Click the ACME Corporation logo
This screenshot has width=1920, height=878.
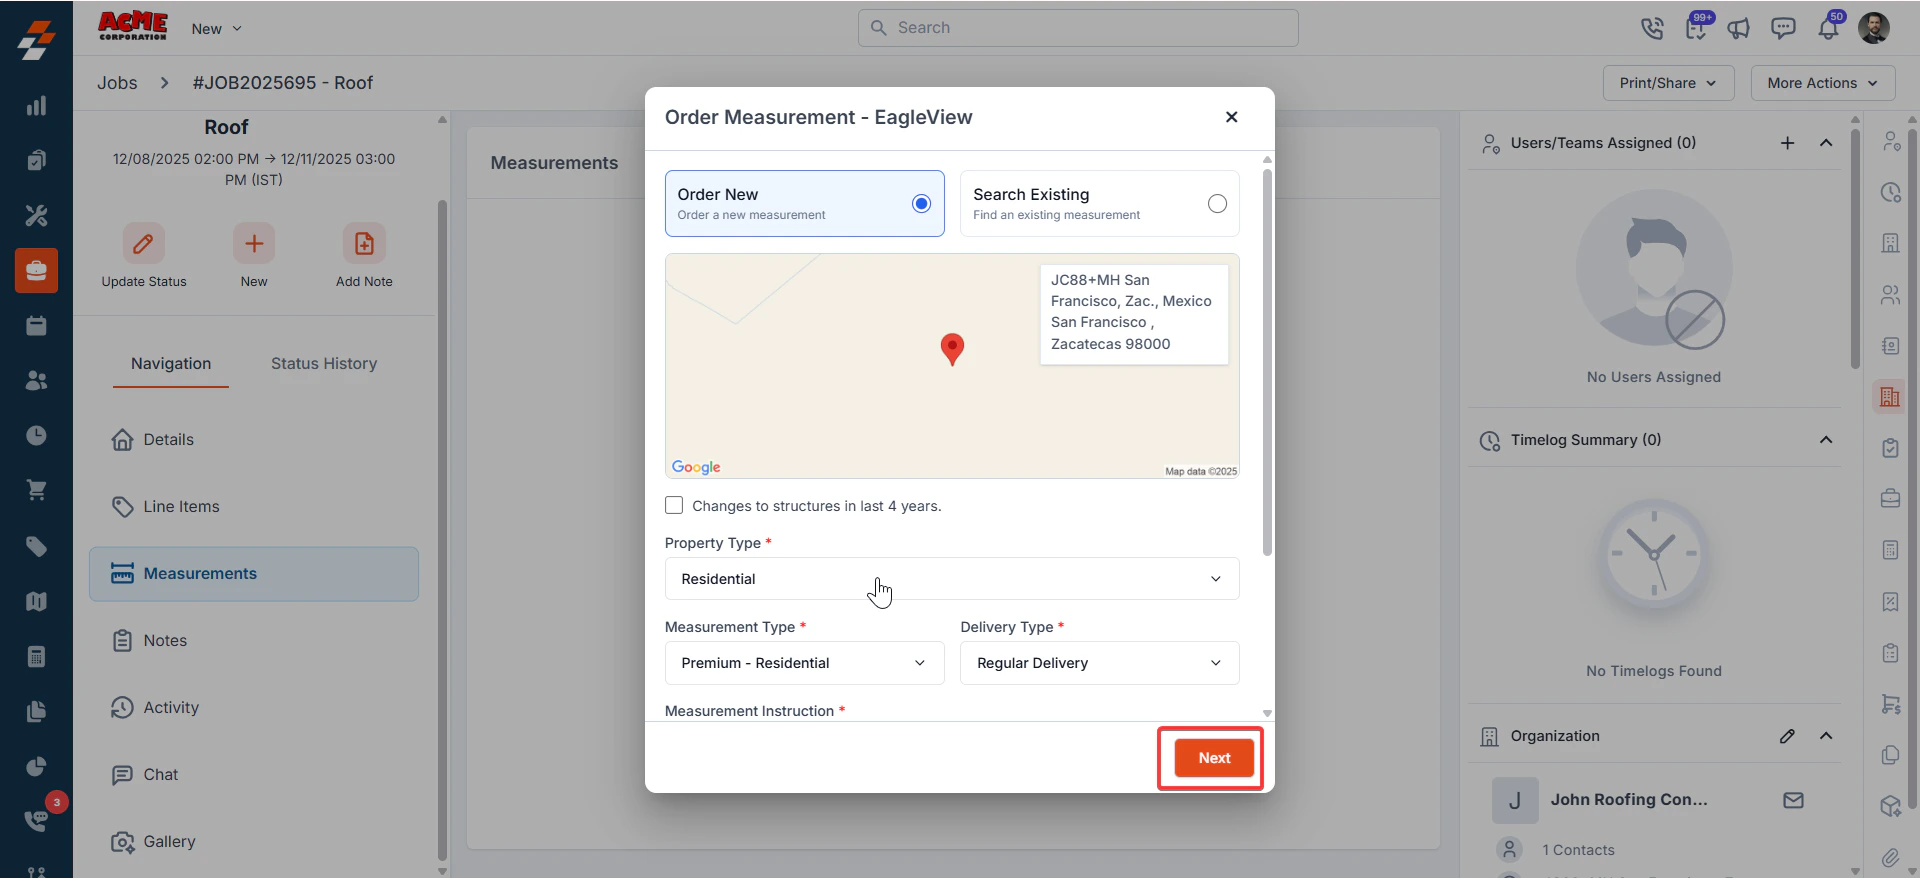pos(132,27)
